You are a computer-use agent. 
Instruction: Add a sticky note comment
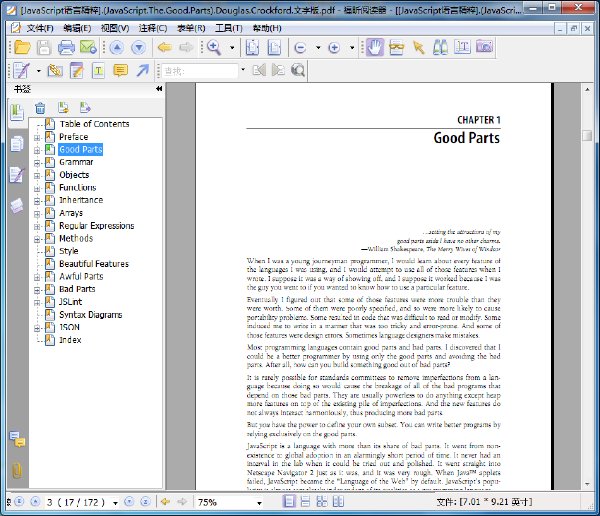(x=121, y=71)
